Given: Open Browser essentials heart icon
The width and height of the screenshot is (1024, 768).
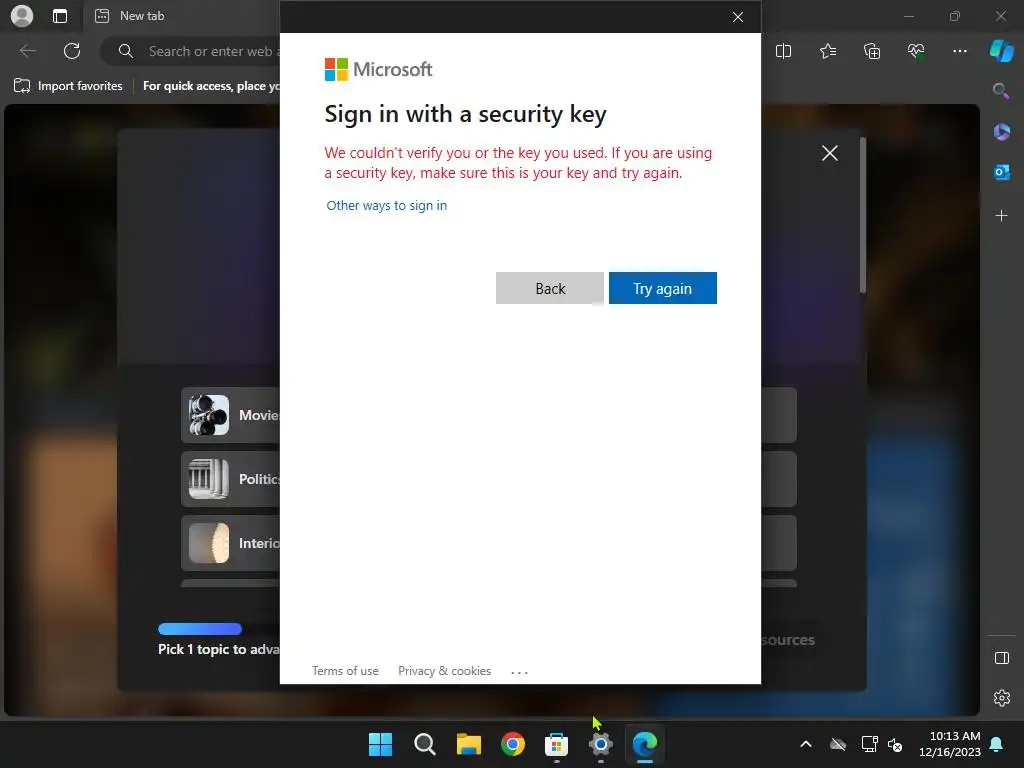Looking at the screenshot, I should click(x=916, y=51).
